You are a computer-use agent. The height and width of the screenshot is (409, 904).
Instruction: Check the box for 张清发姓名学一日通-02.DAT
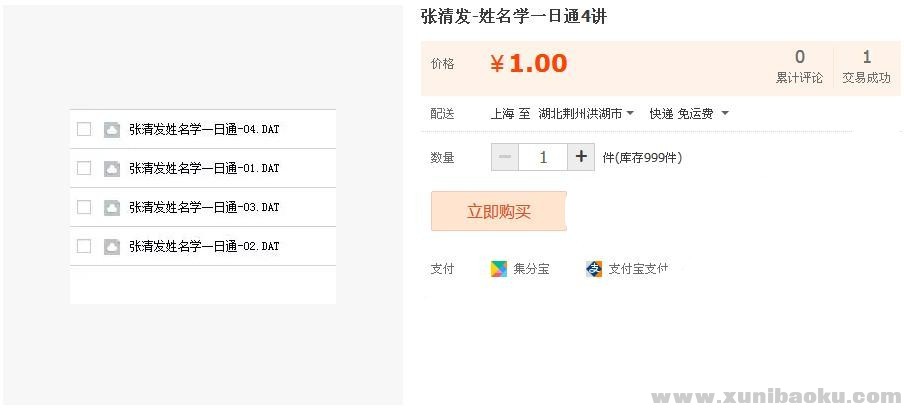click(x=84, y=246)
